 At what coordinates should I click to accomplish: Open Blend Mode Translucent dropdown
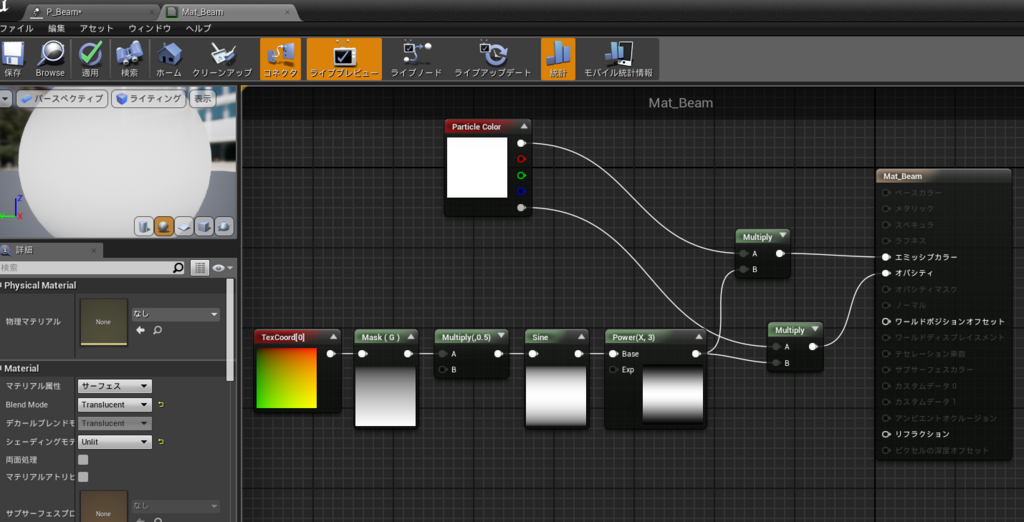click(x=115, y=405)
